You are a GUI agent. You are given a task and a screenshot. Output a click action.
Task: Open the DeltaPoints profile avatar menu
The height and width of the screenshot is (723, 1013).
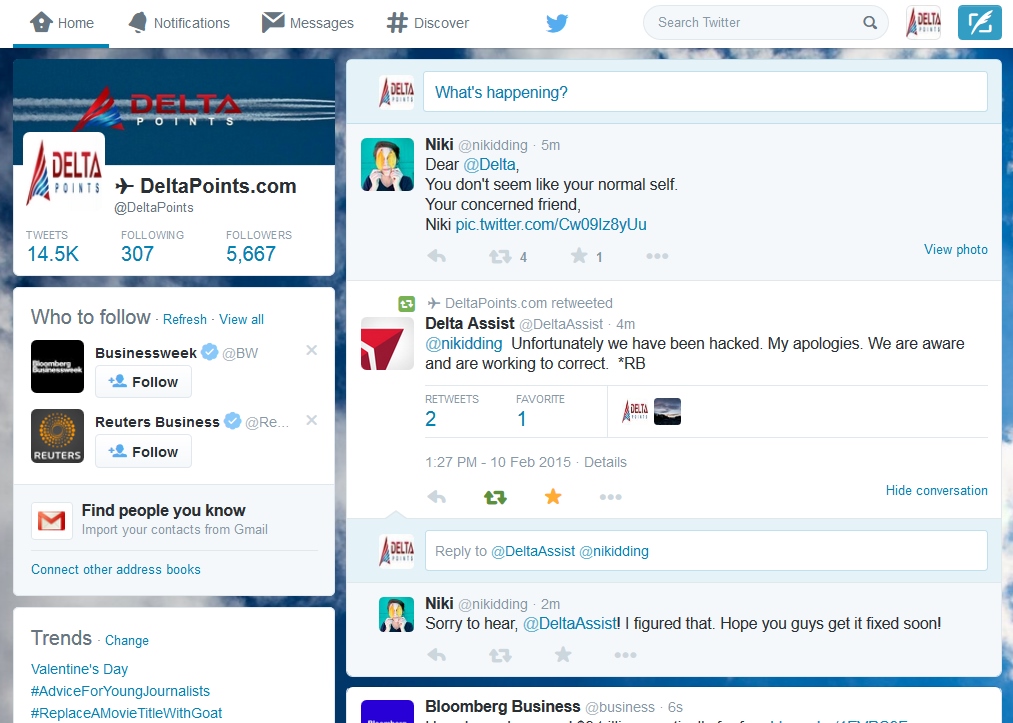coord(923,22)
